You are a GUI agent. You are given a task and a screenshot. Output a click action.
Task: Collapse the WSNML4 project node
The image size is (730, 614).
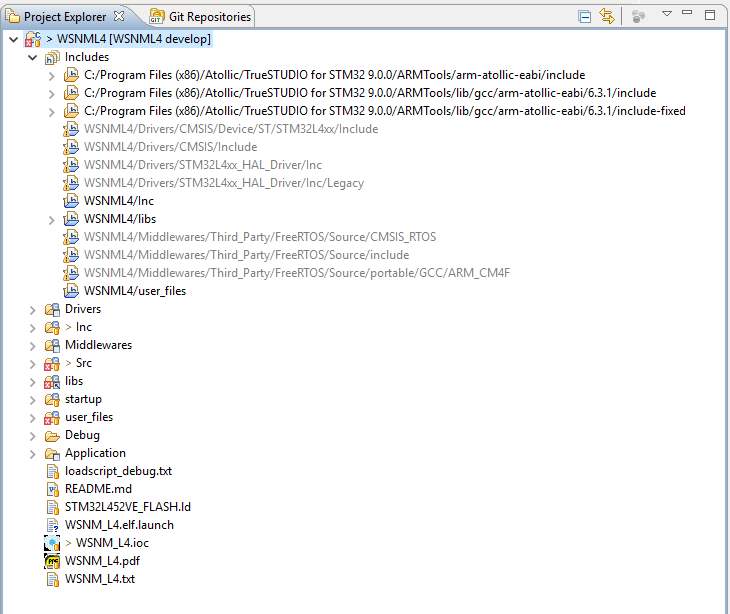14,40
